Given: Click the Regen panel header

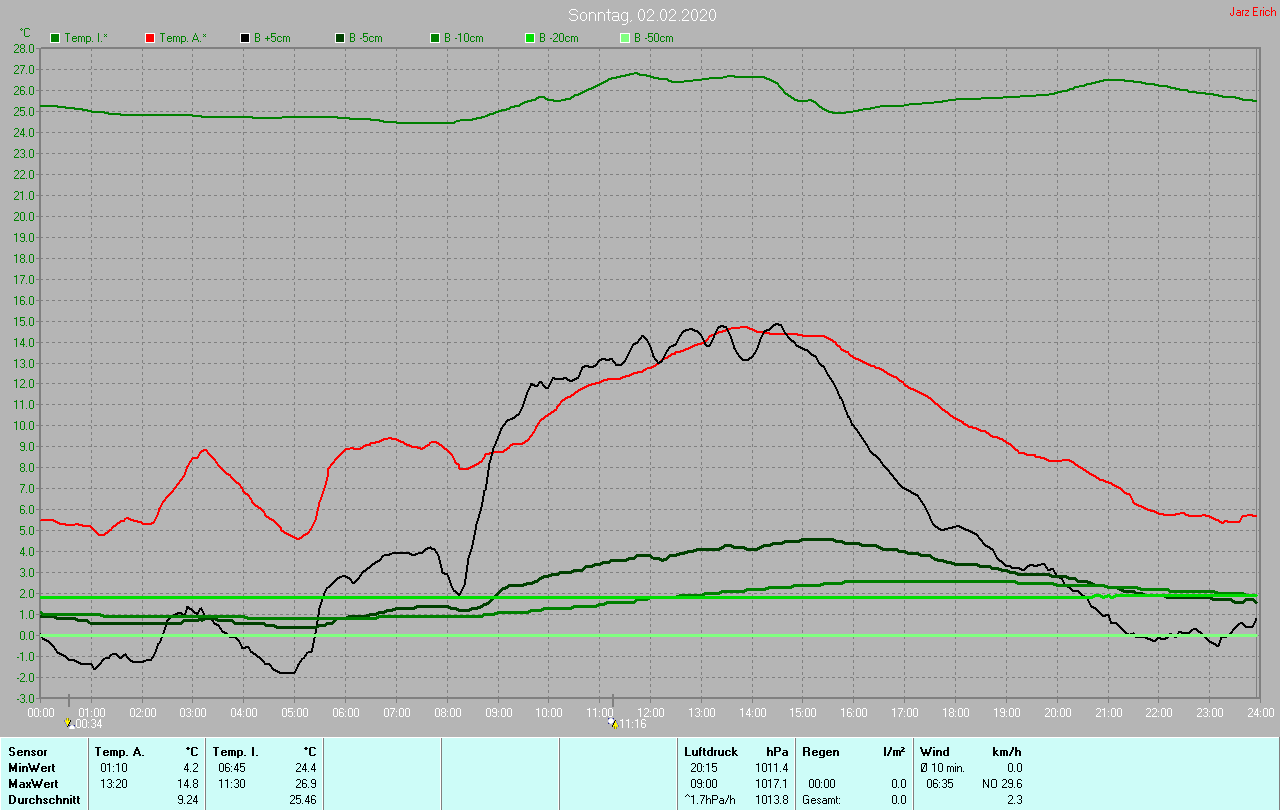Looking at the screenshot, I should coord(820,751).
